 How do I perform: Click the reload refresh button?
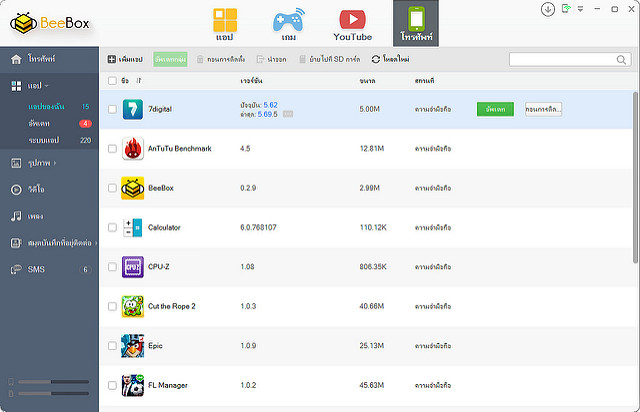pyautogui.click(x=391, y=59)
